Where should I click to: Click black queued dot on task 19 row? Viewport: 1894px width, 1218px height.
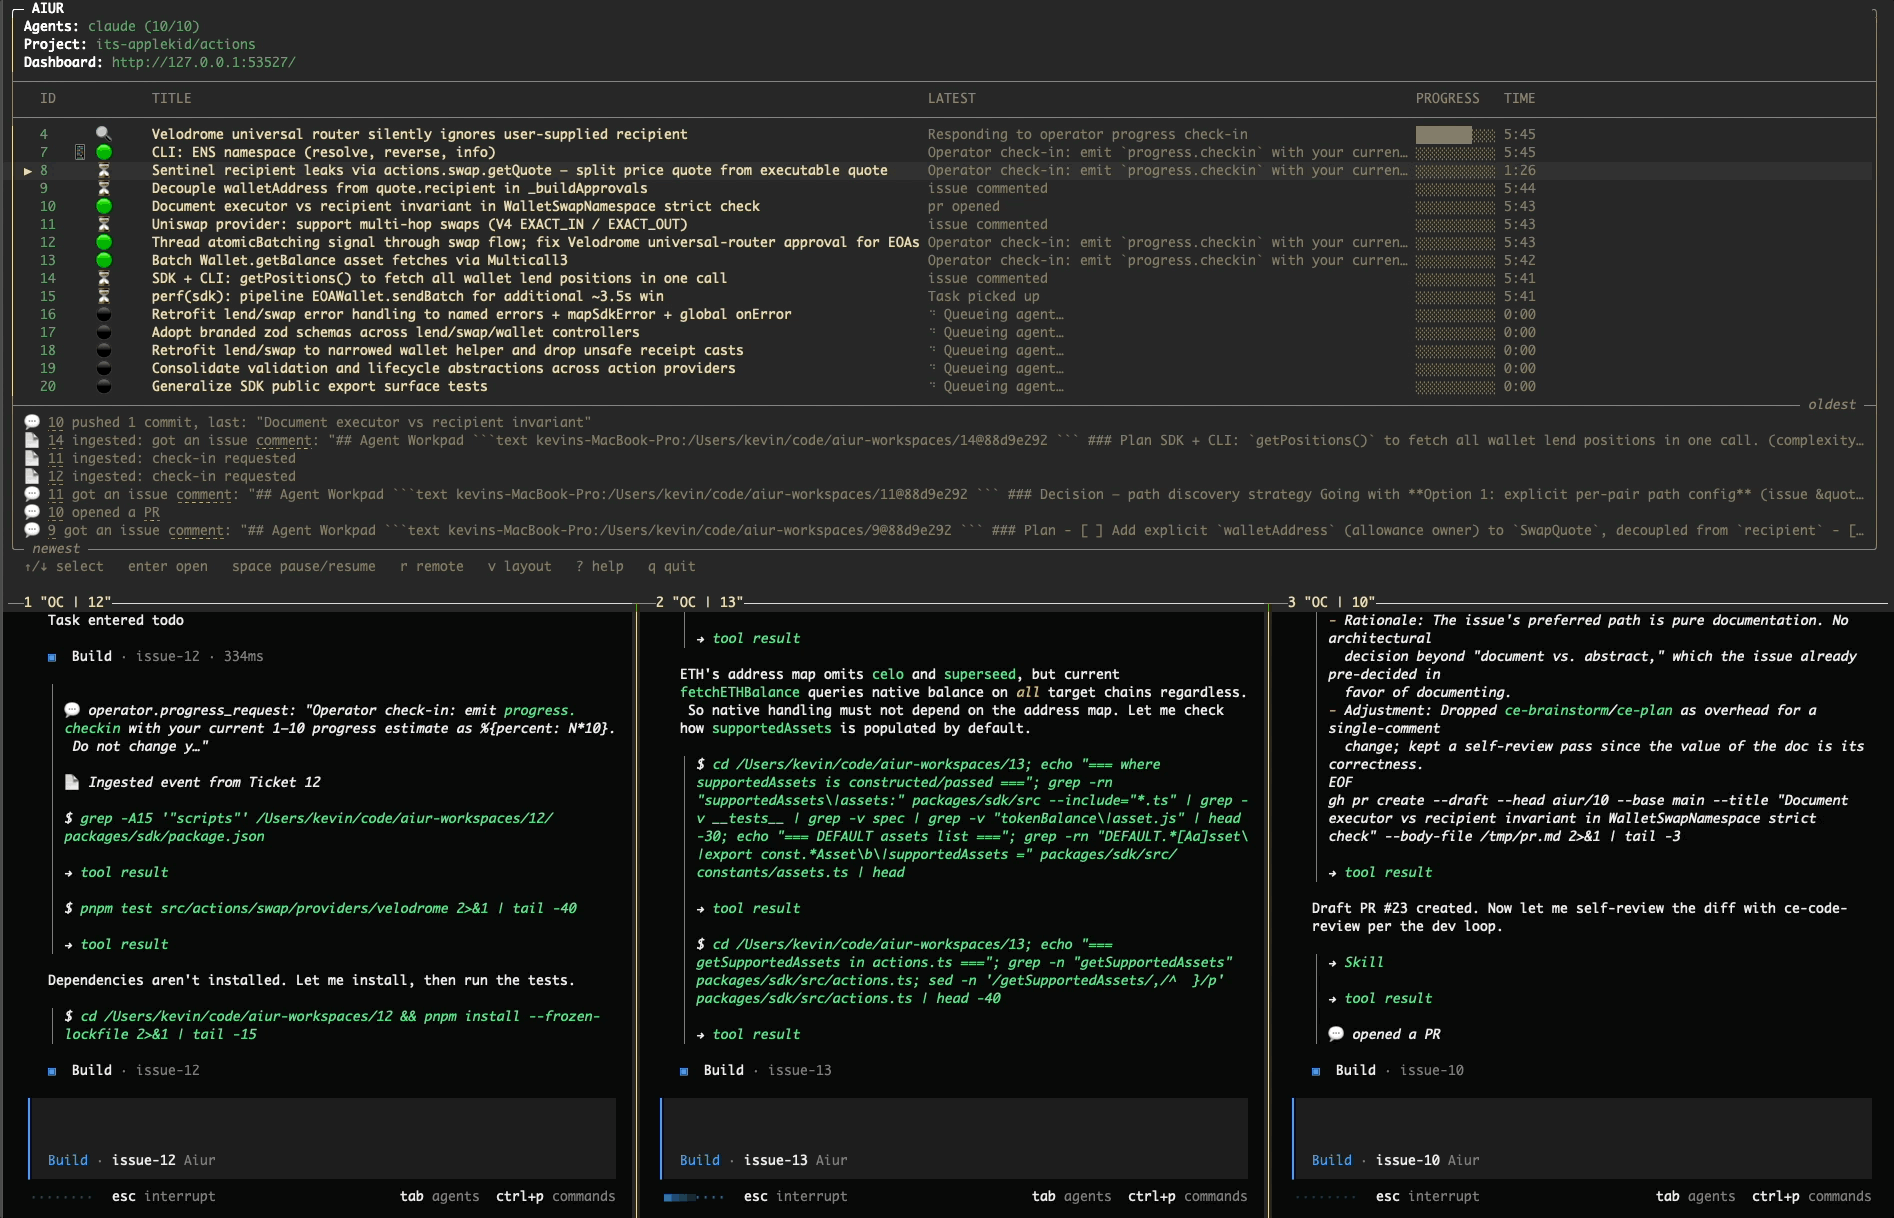[103, 368]
